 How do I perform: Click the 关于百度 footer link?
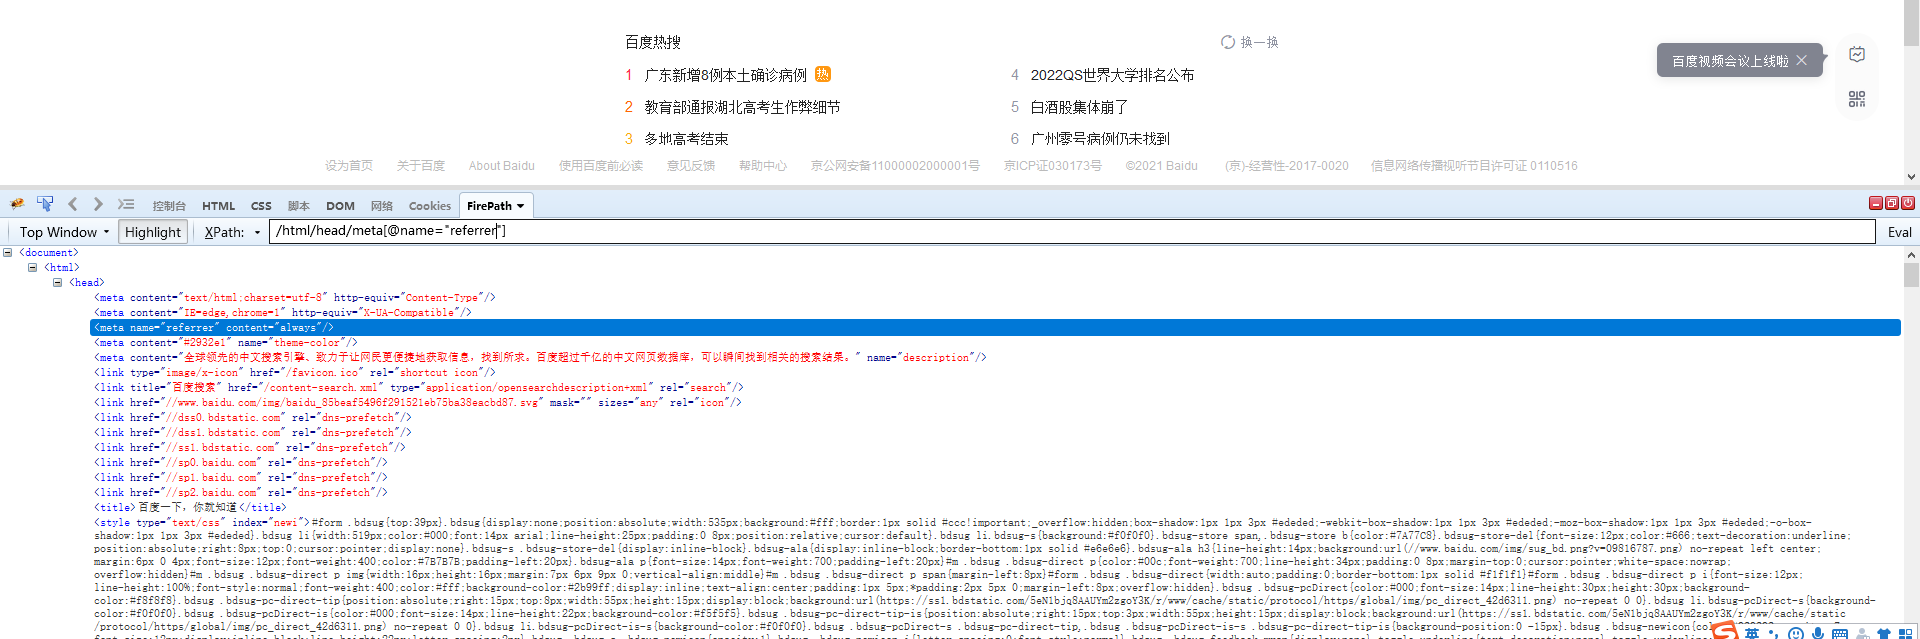pyautogui.click(x=421, y=166)
